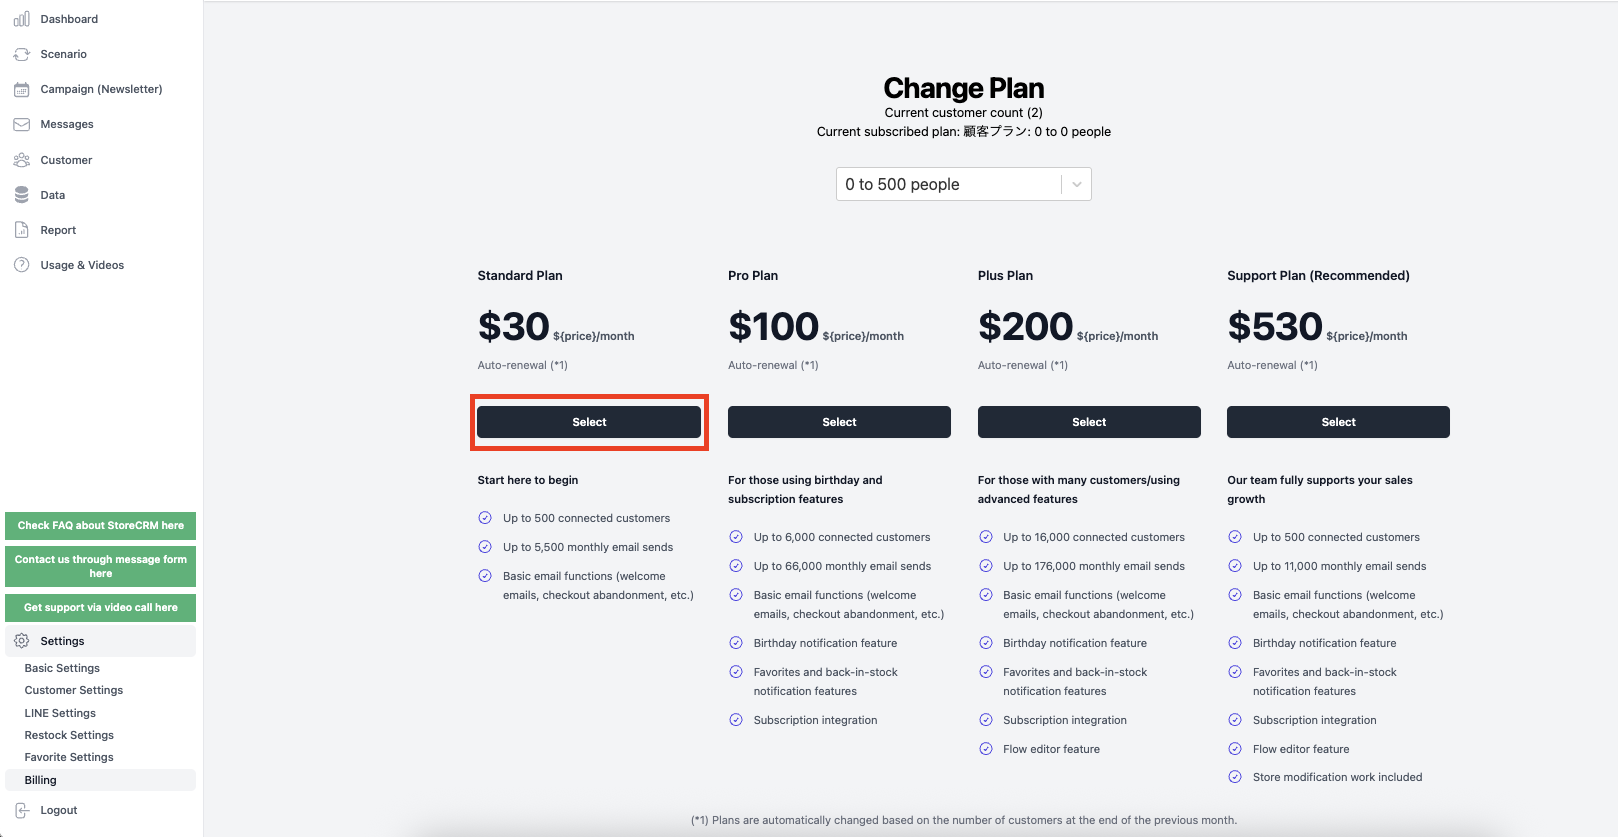Expand the 0 to 500 people dropdown

point(963,184)
